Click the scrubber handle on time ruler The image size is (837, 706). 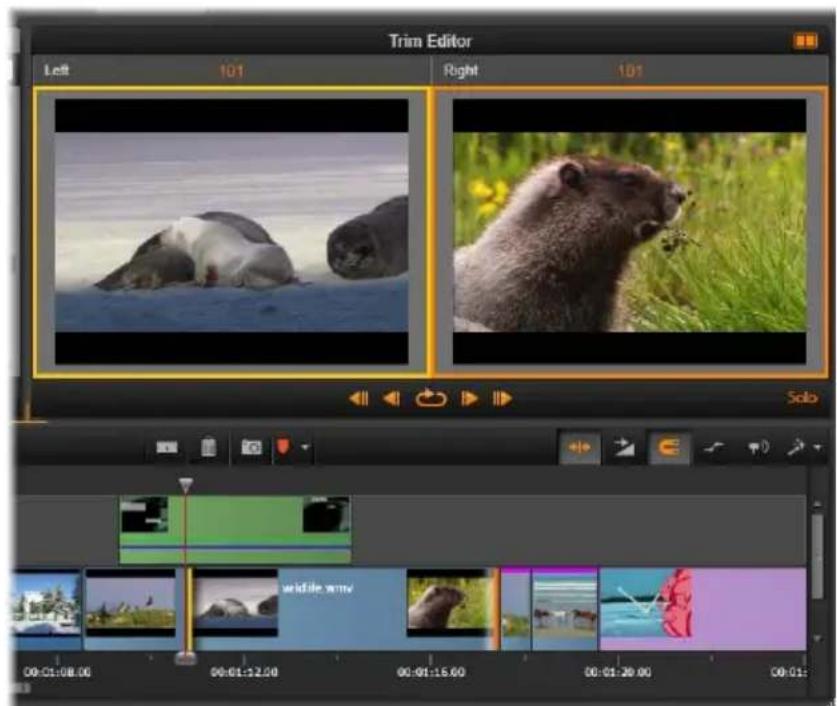pyautogui.click(x=185, y=660)
